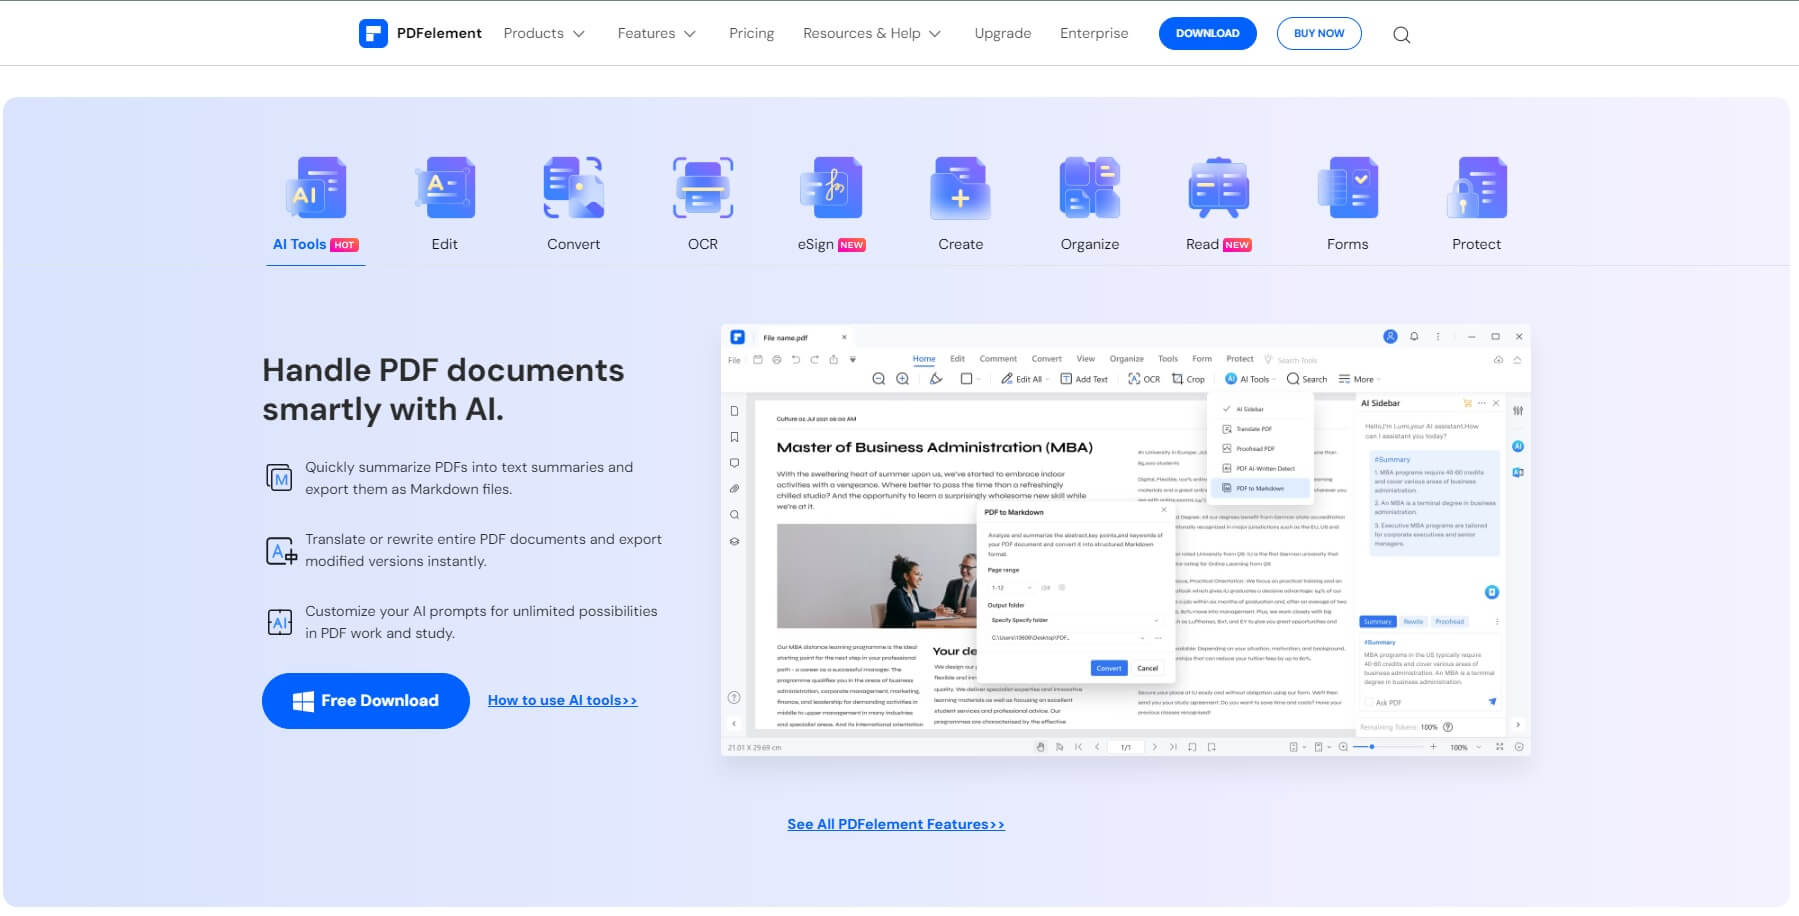Click the blue DOWNLOAD button in header
This screenshot has height=916, width=1799.
1207,33
